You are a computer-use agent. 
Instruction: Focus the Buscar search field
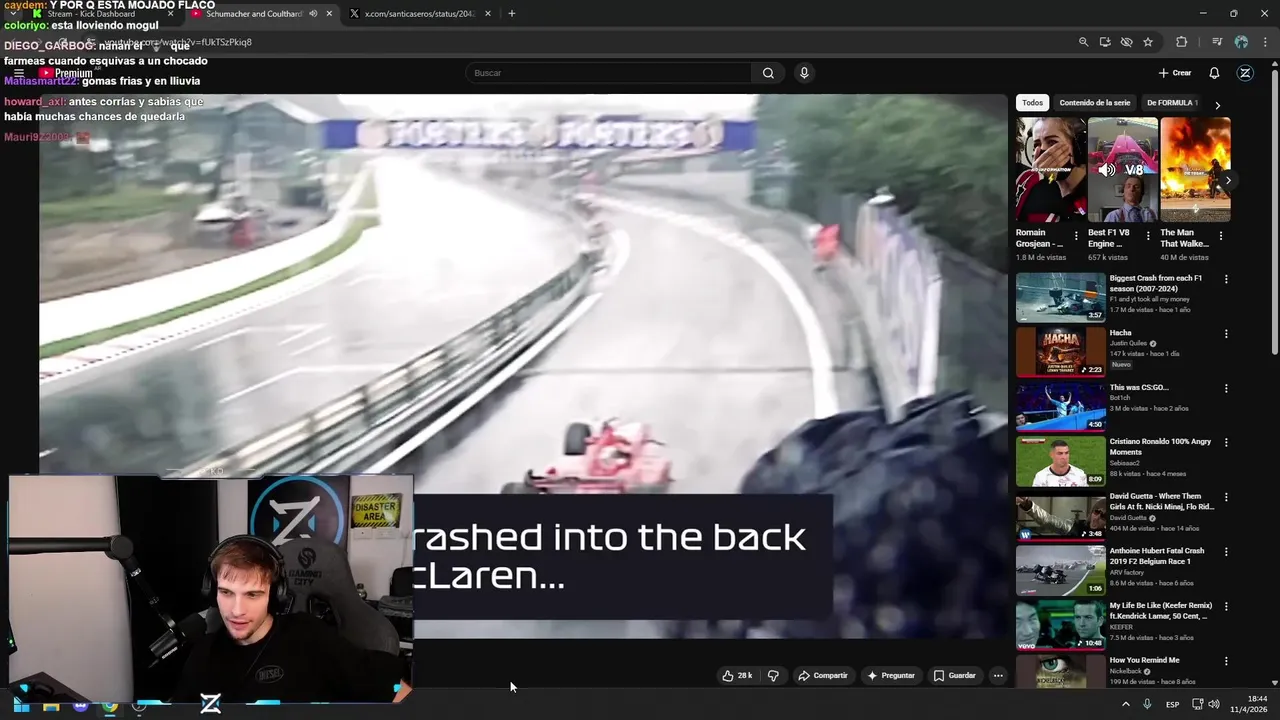coord(608,73)
